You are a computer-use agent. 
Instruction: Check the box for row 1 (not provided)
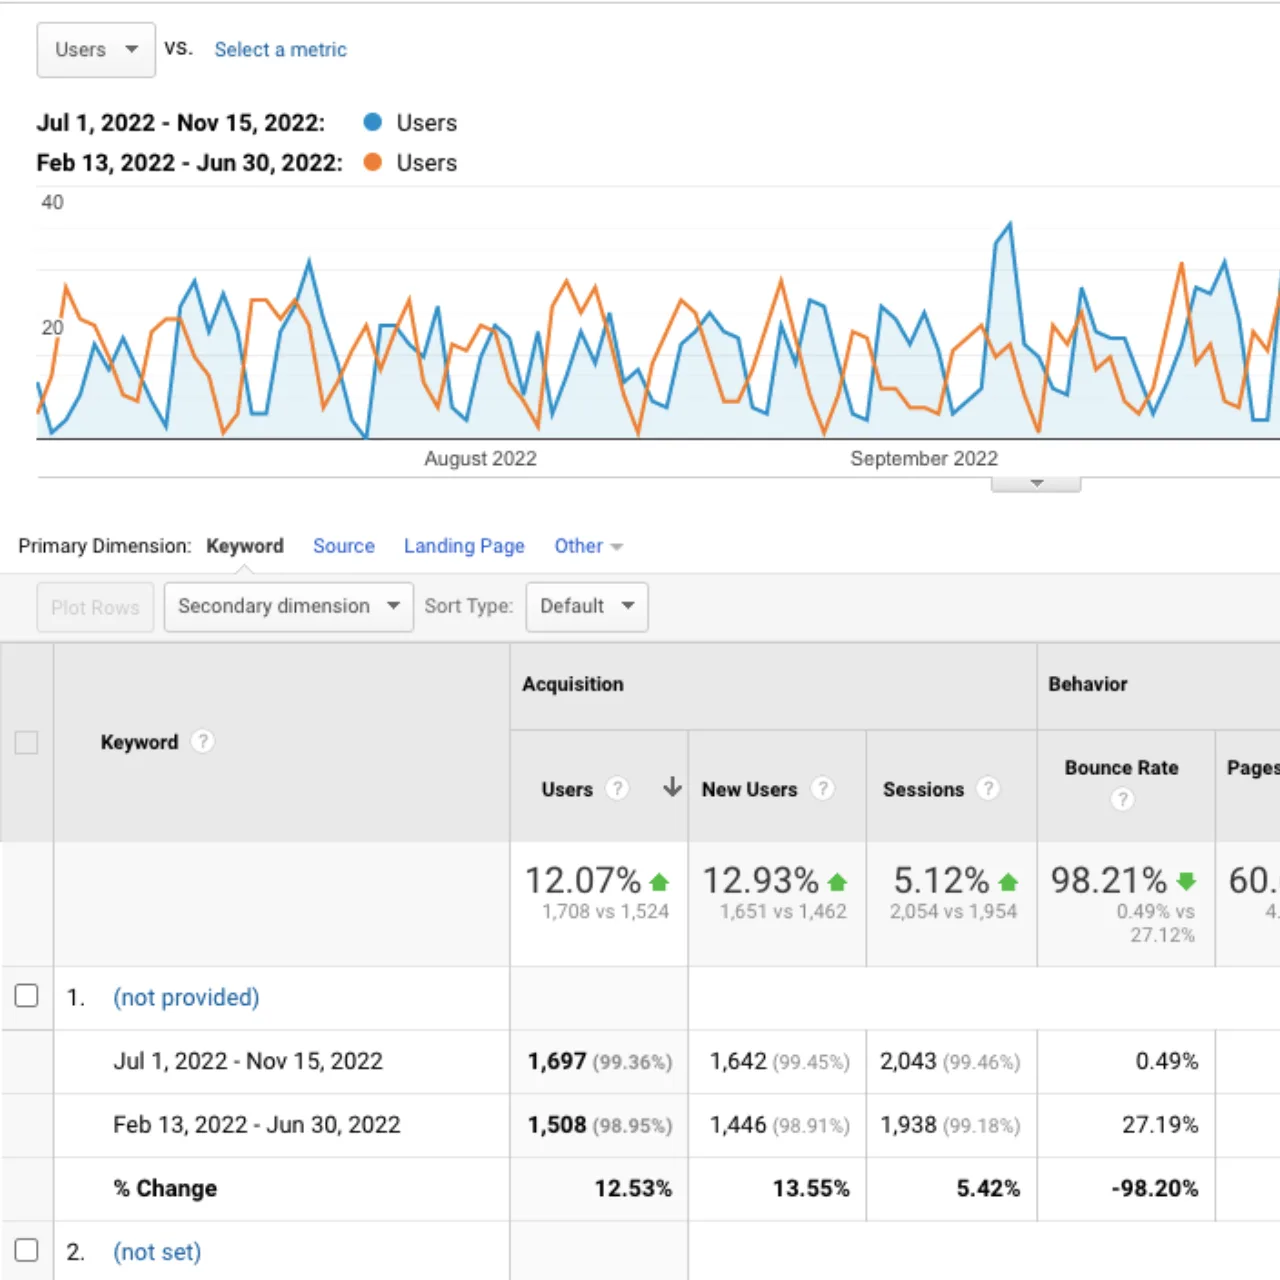tap(26, 996)
